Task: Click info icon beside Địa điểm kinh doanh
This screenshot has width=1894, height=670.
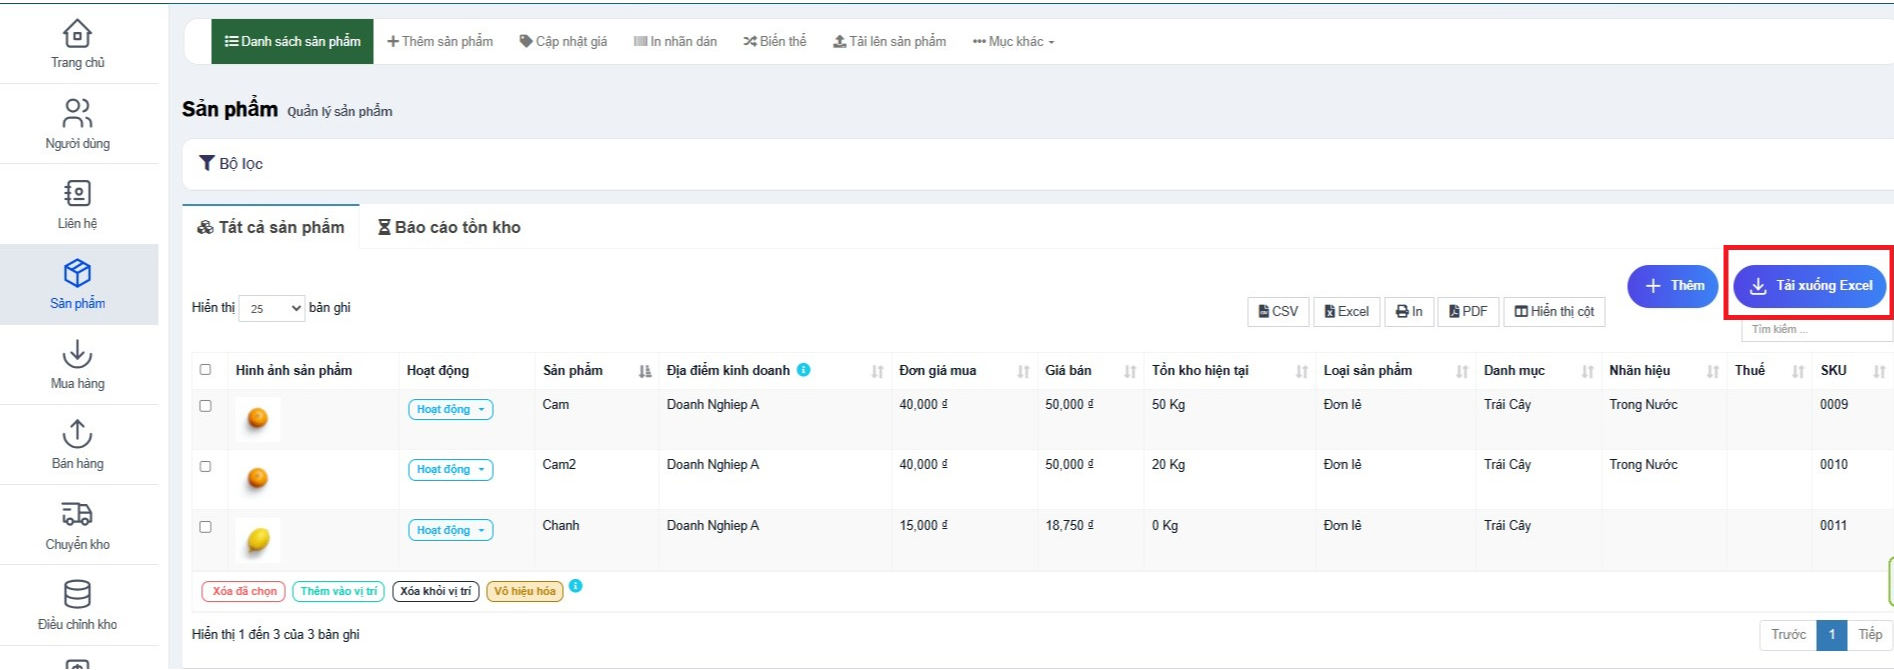Action: pyautogui.click(x=803, y=370)
